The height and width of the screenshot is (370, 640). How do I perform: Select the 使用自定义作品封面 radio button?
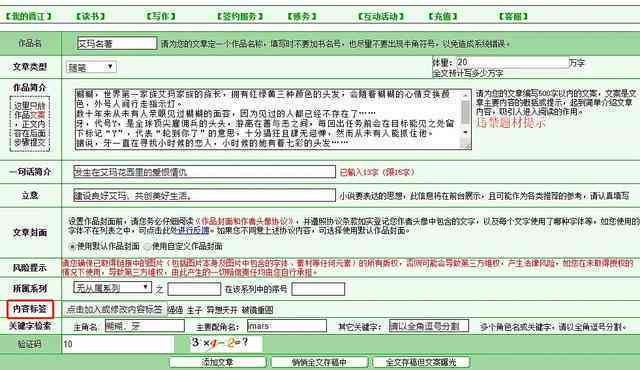click(147, 246)
